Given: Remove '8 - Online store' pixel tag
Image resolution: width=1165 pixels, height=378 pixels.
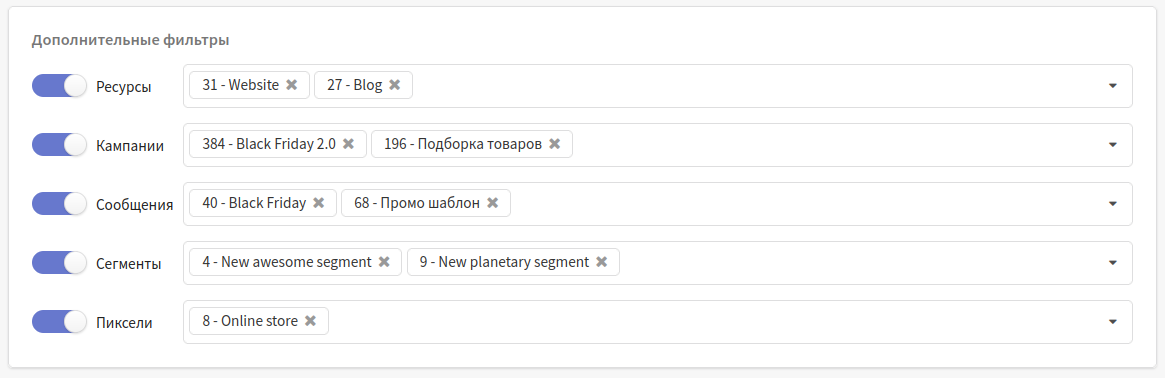Looking at the screenshot, I should 311,321.
